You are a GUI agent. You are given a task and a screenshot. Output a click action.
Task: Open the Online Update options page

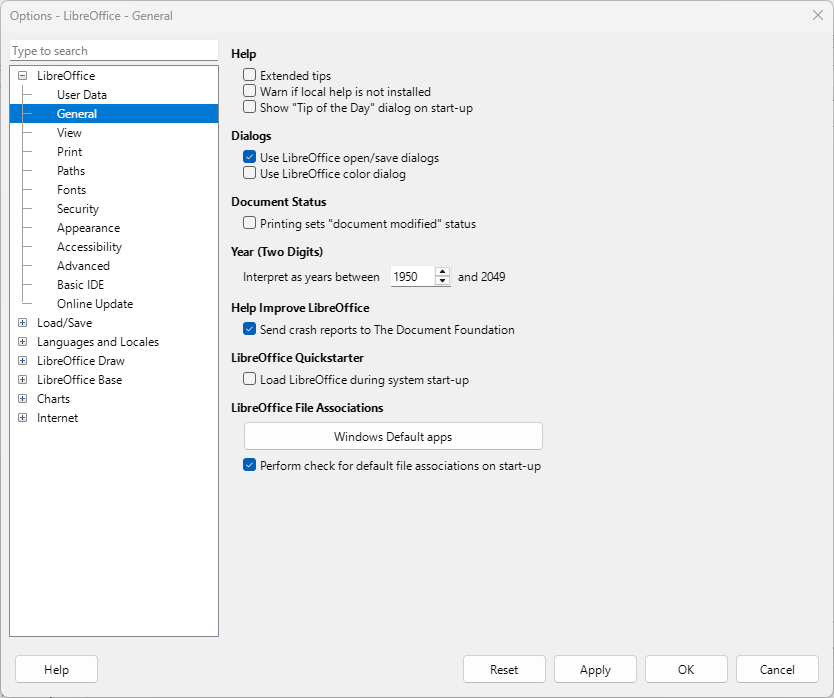pyautogui.click(x=95, y=304)
